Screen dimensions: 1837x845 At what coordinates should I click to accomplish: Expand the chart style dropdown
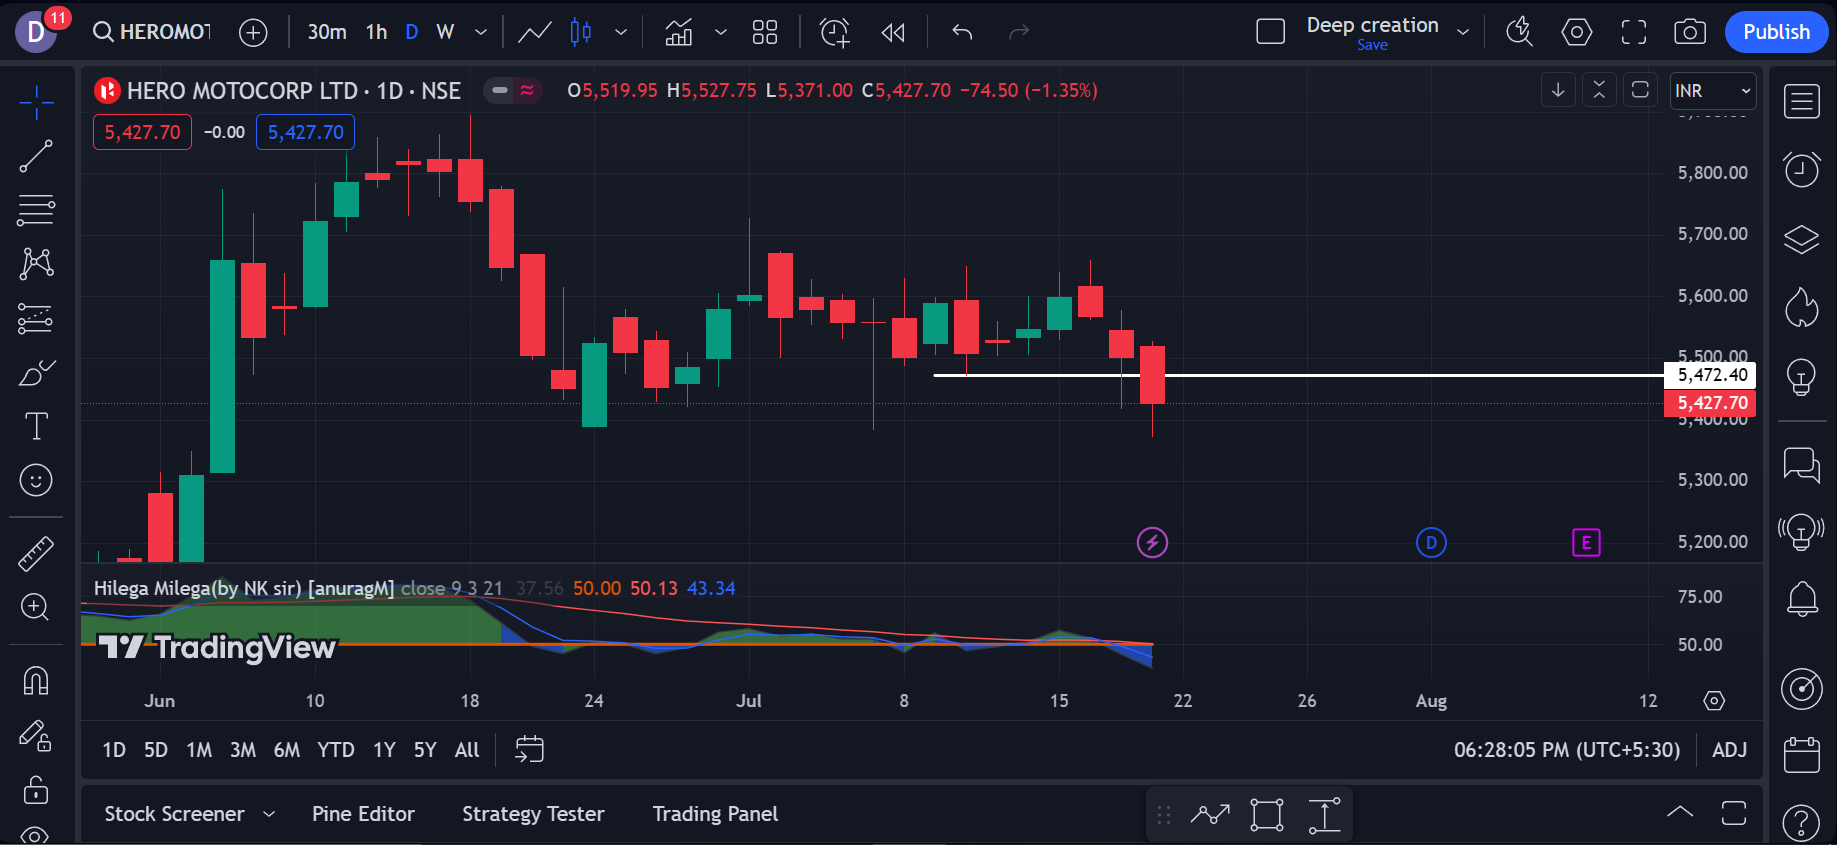tap(621, 32)
